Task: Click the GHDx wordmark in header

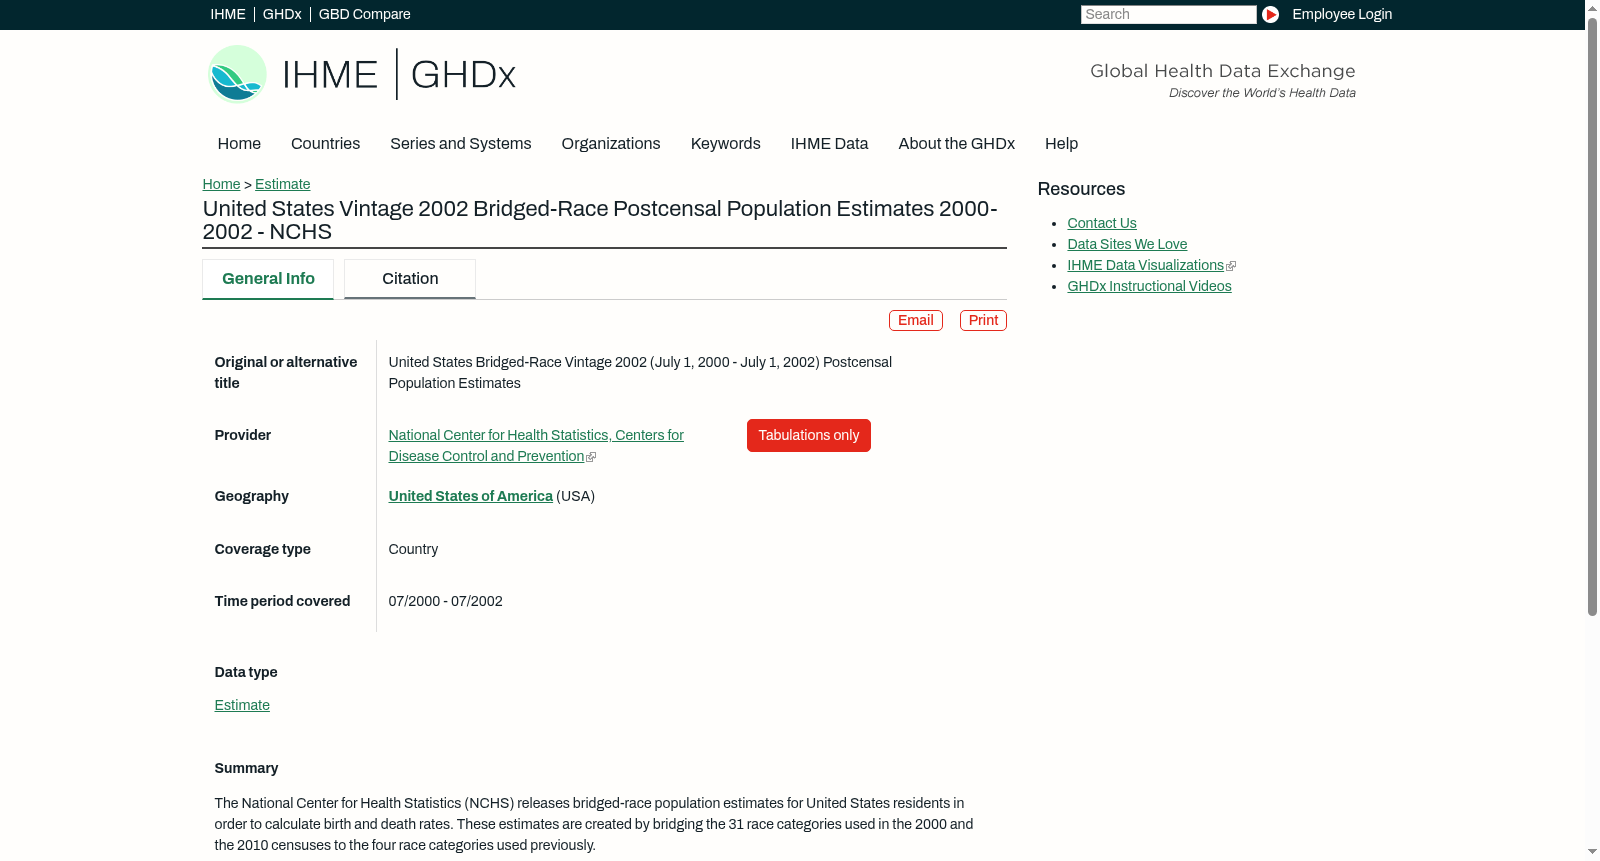Action: point(463,75)
